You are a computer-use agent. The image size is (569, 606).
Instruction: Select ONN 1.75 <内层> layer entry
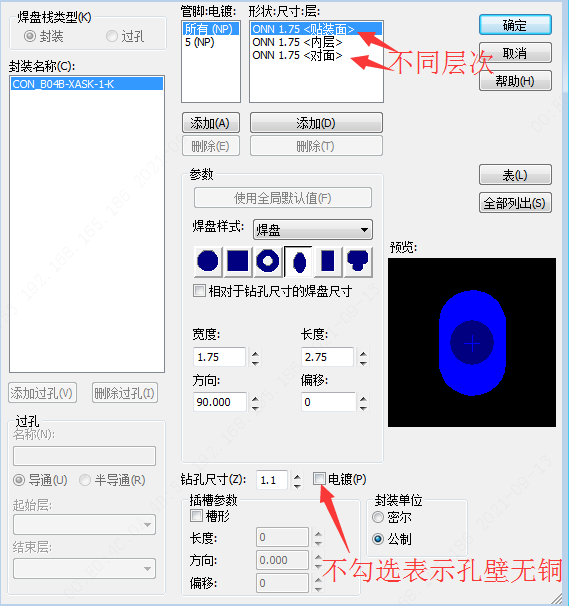pyautogui.click(x=297, y=42)
